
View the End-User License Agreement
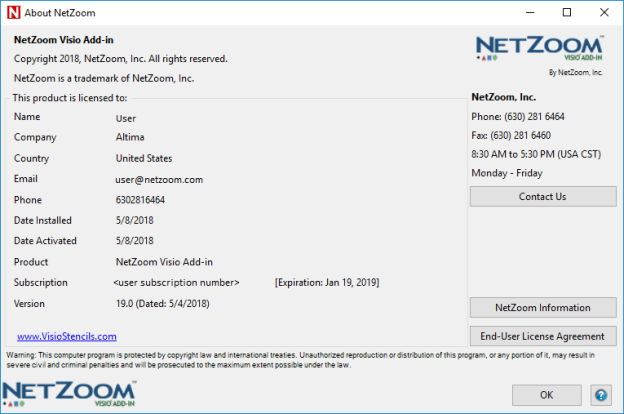(x=543, y=336)
